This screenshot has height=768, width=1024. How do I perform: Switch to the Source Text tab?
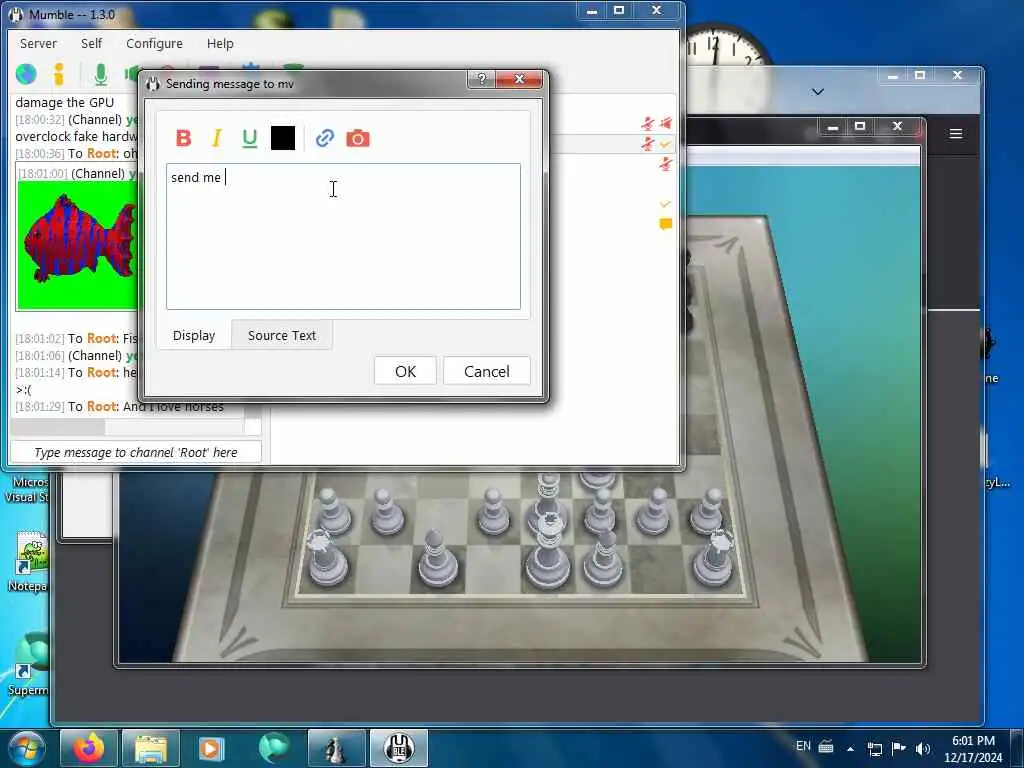tap(281, 335)
